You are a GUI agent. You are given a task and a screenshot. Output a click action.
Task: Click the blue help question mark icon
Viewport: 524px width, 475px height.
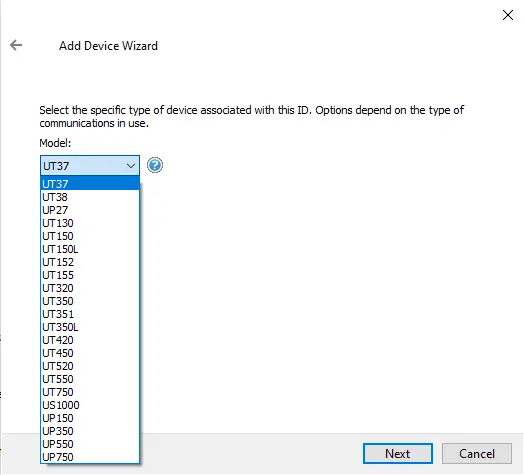[x=155, y=165]
